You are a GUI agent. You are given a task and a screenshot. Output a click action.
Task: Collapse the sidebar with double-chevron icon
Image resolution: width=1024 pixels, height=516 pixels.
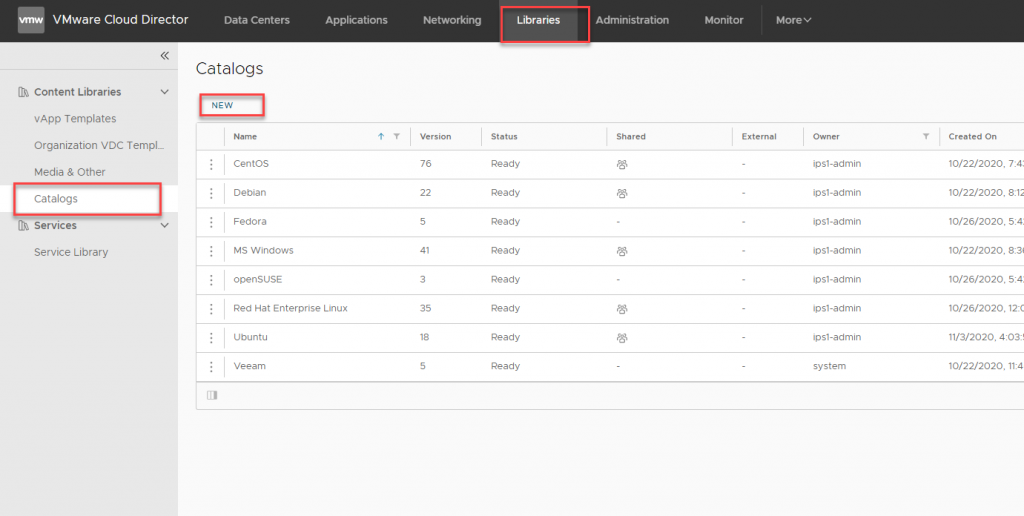(x=165, y=56)
